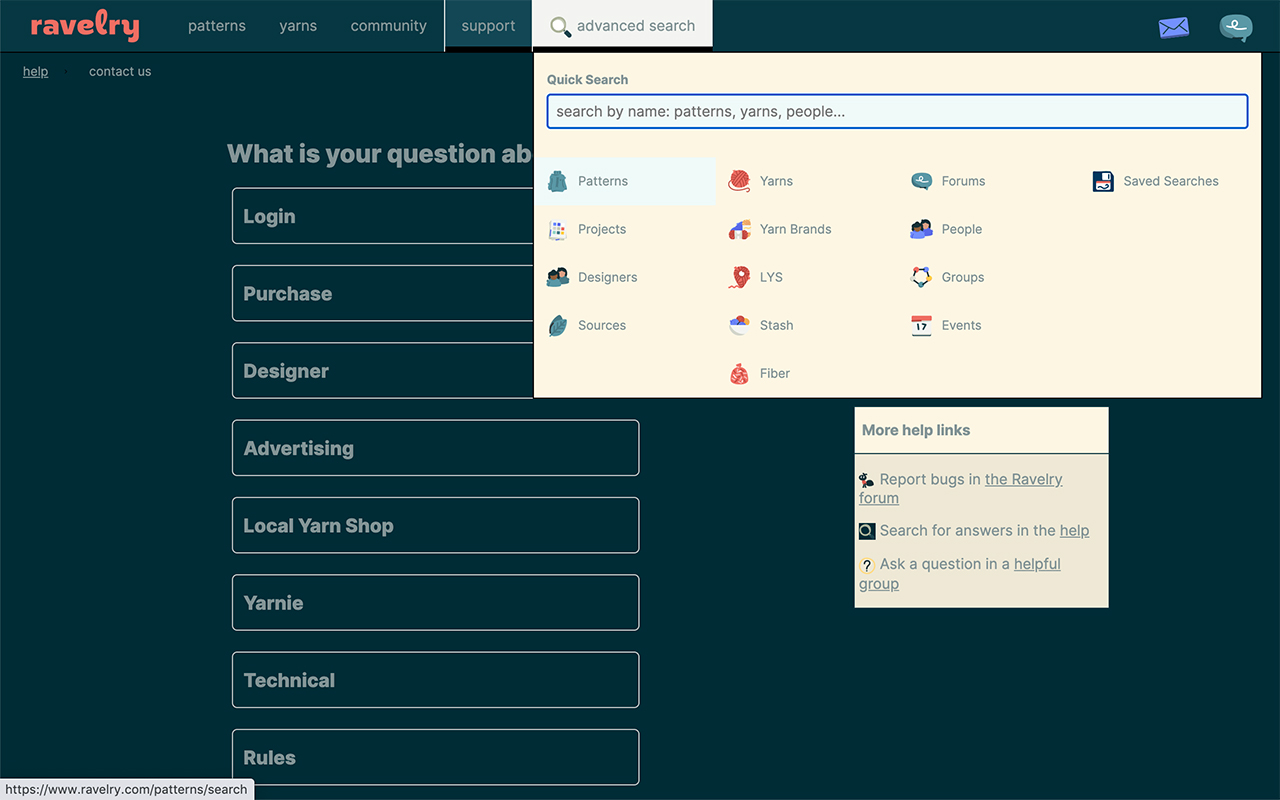
Task: Choose the Technical question category
Action: [x=435, y=680]
